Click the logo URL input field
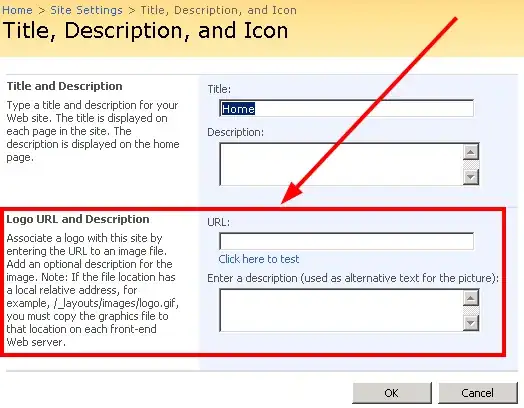This screenshot has height=408, width=524. [346, 241]
